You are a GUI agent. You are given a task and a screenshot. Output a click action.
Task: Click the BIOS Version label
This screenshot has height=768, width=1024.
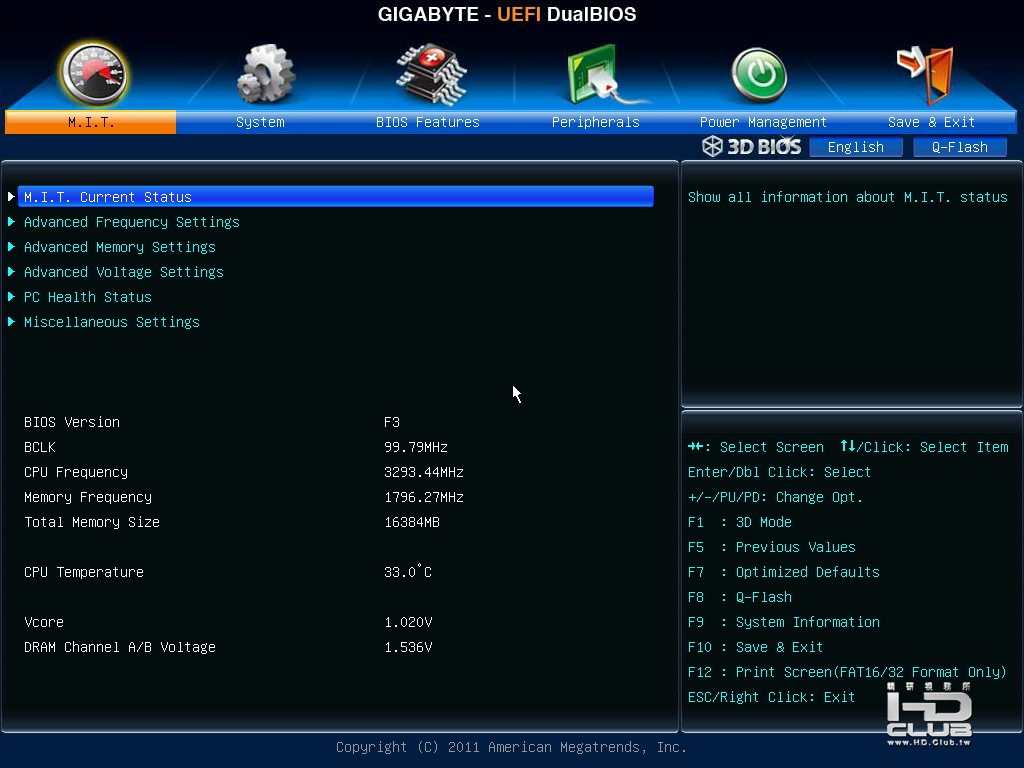[x=72, y=422]
